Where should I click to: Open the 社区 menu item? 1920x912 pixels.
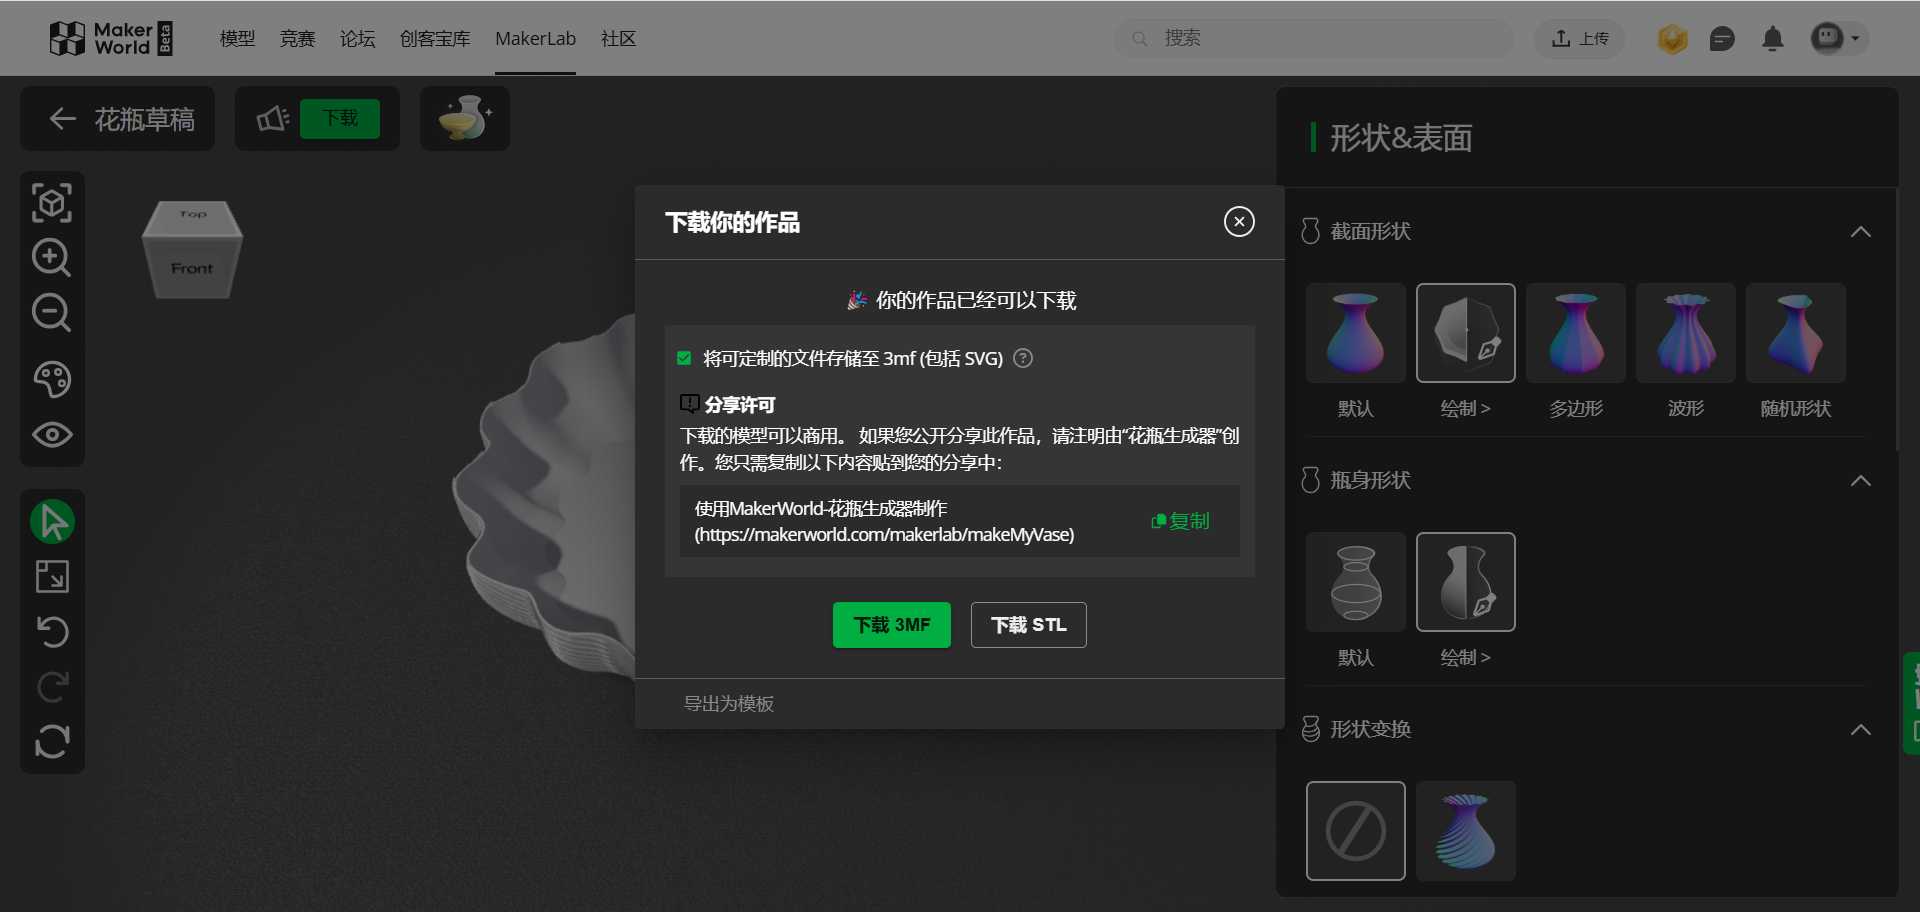618,38
